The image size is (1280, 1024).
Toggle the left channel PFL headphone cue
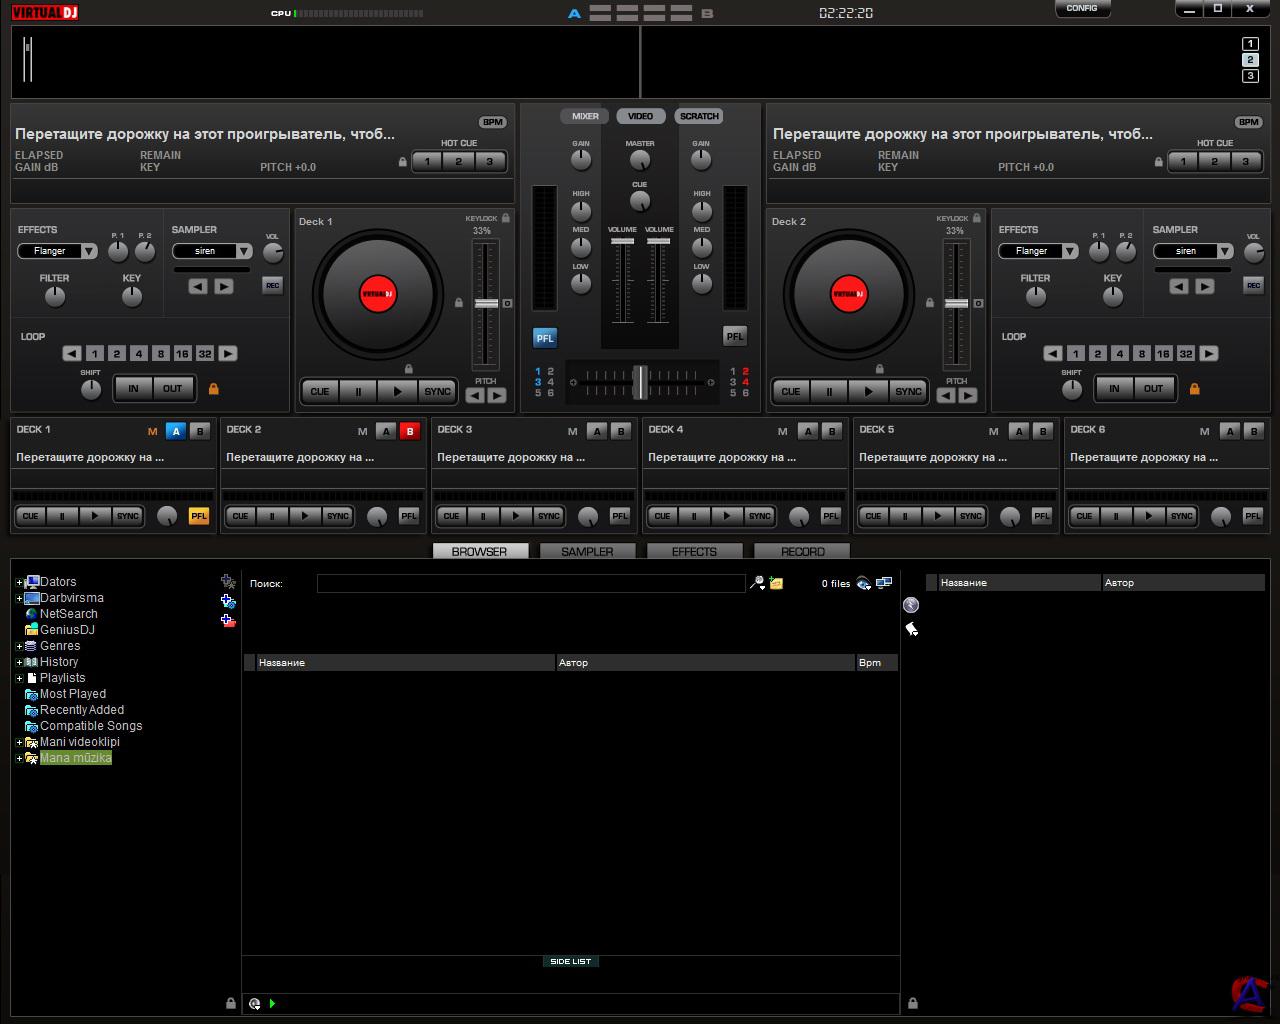point(544,338)
